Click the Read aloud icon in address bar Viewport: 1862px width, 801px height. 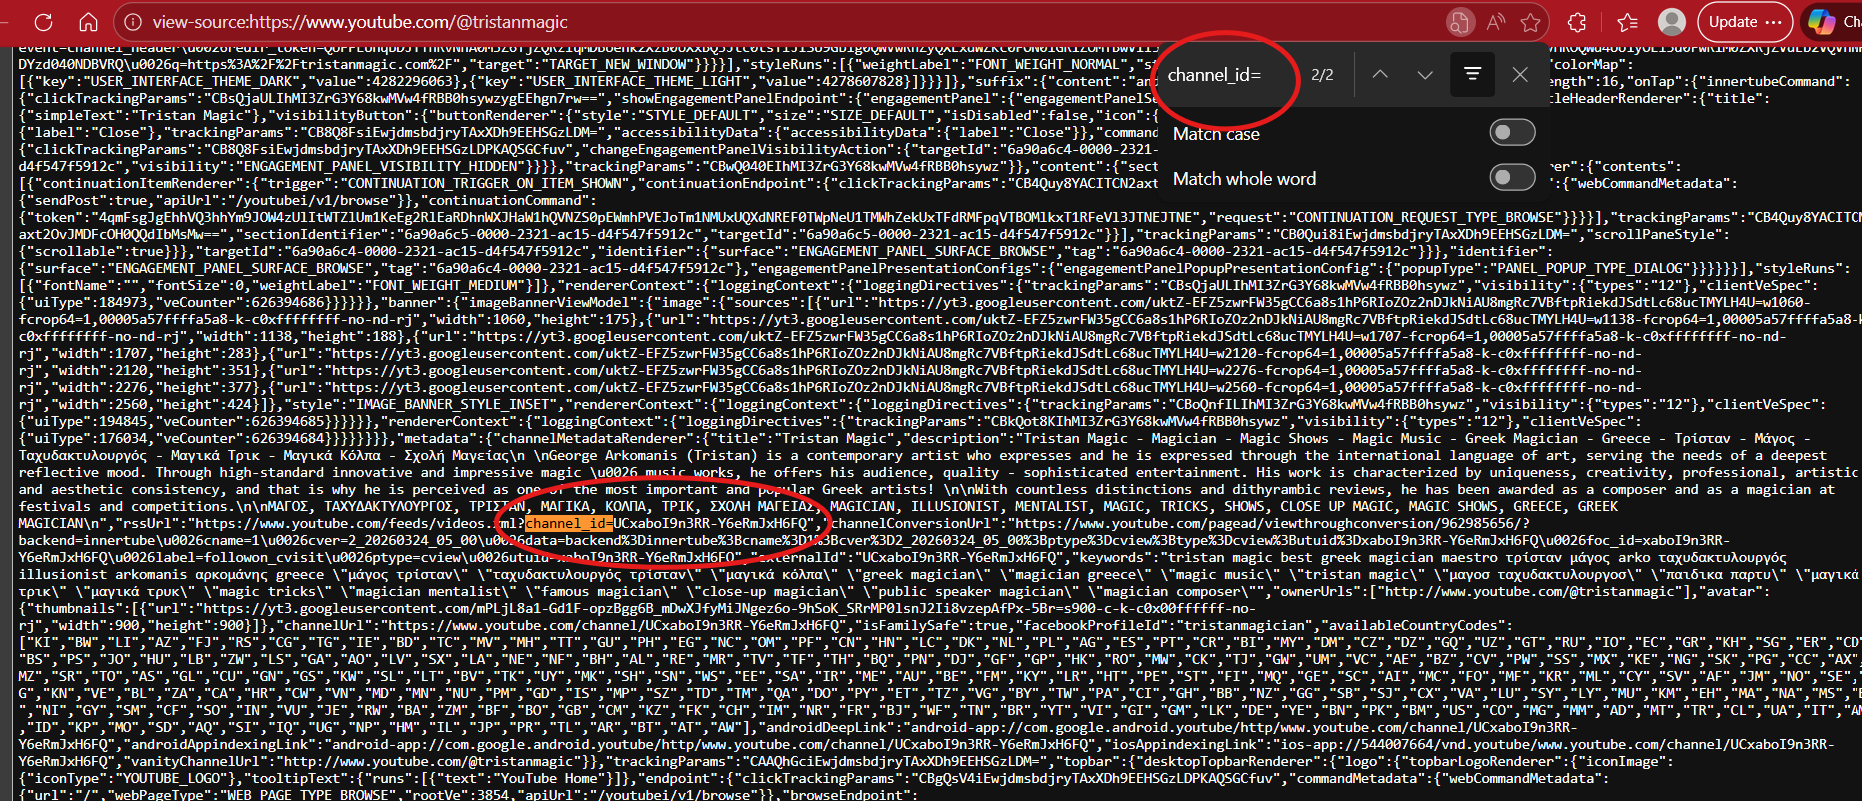[1496, 22]
